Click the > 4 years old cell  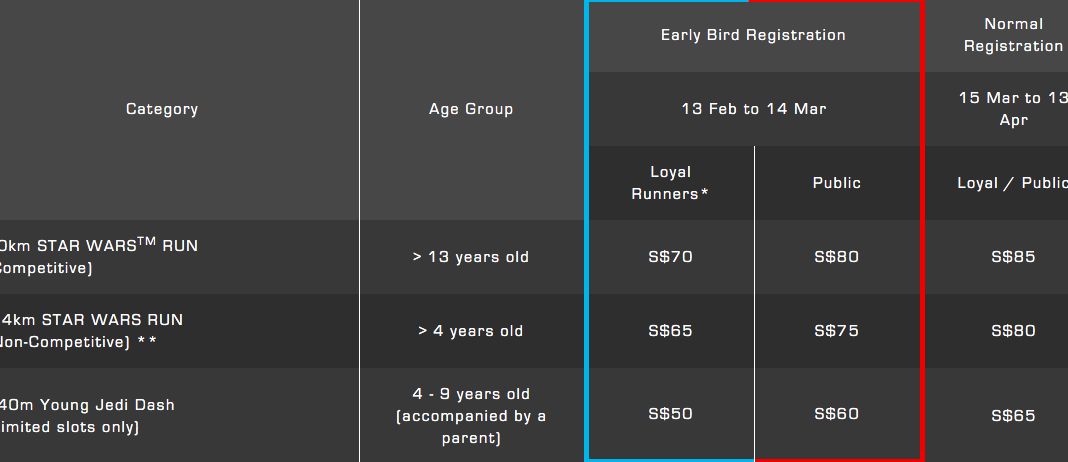pos(471,331)
